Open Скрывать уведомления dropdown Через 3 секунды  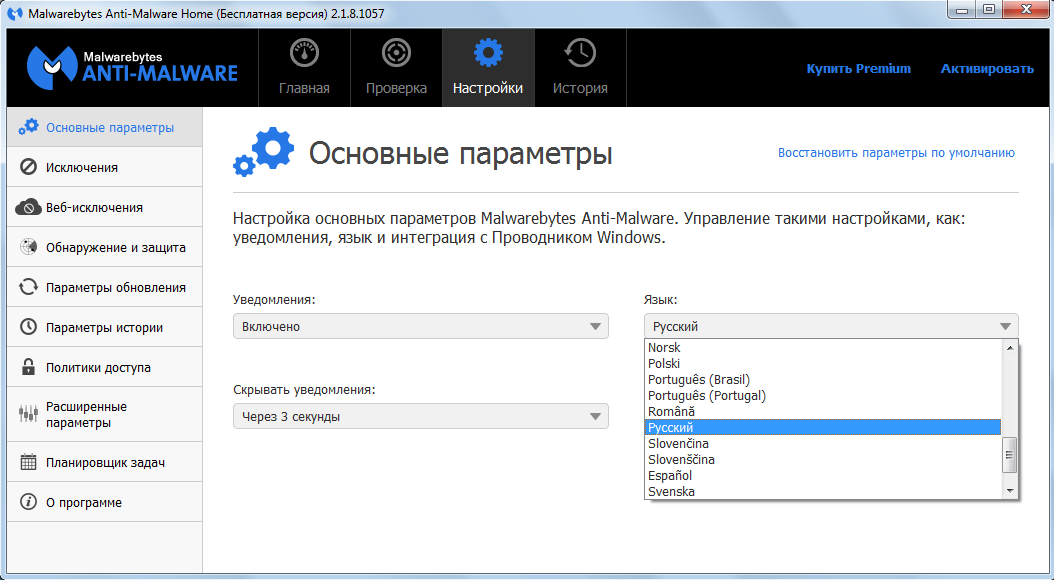tap(421, 417)
